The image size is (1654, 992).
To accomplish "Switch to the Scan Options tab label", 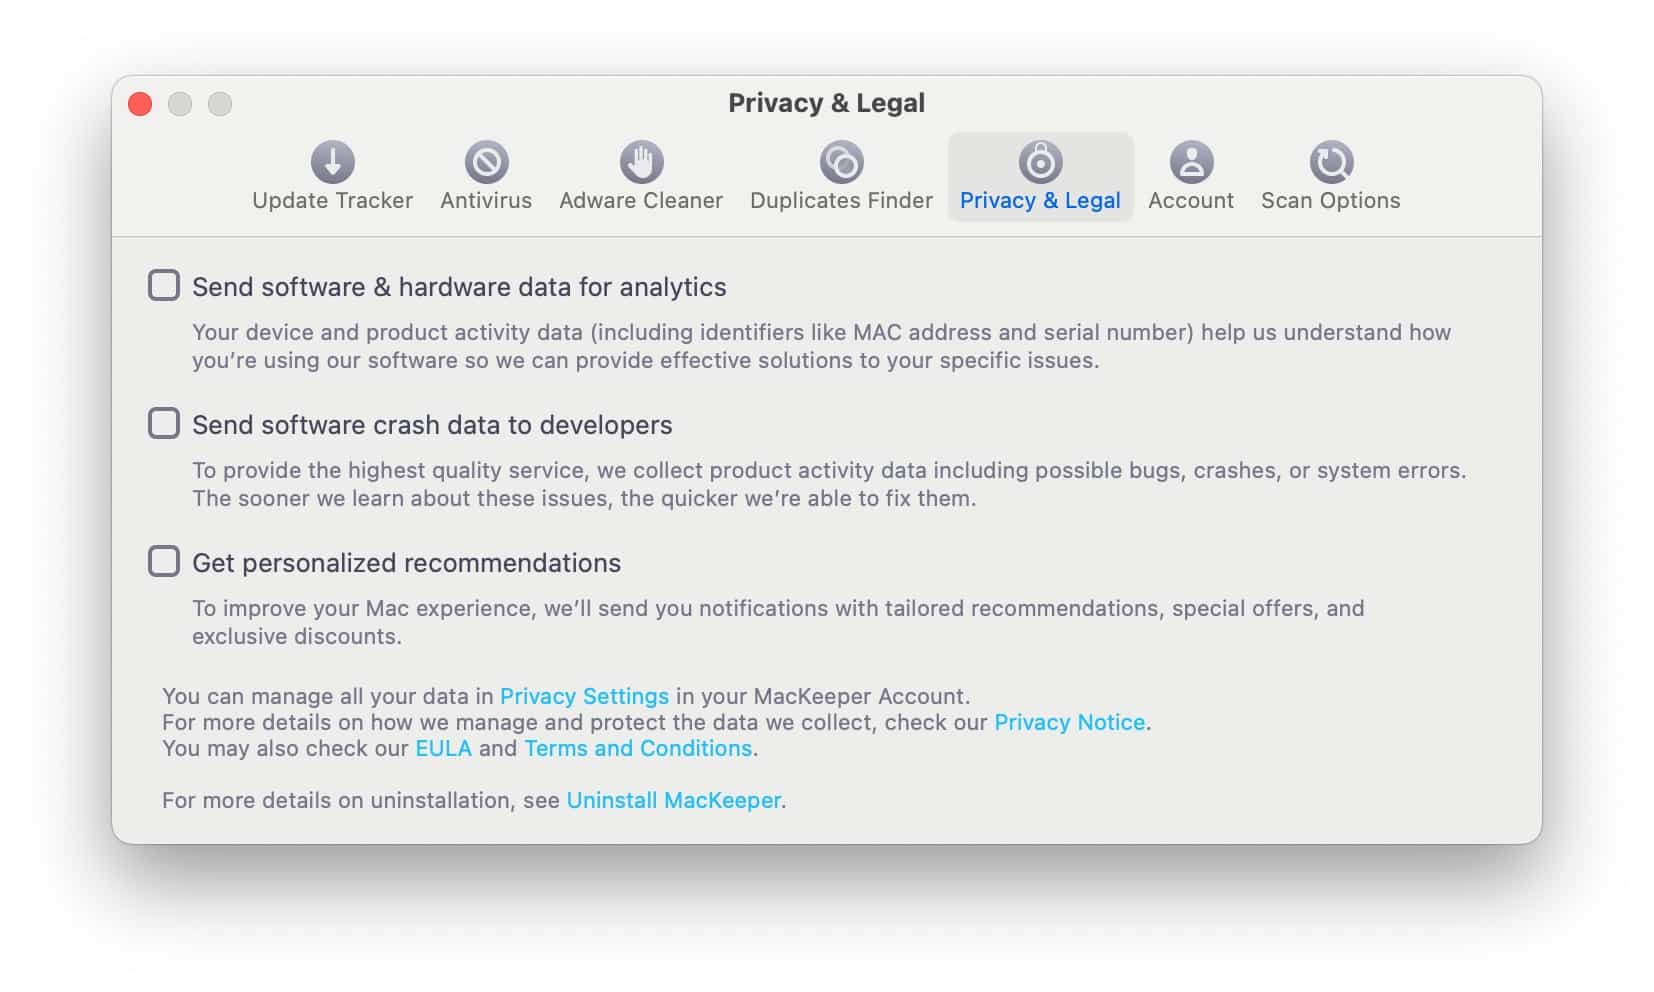I will coord(1330,200).
